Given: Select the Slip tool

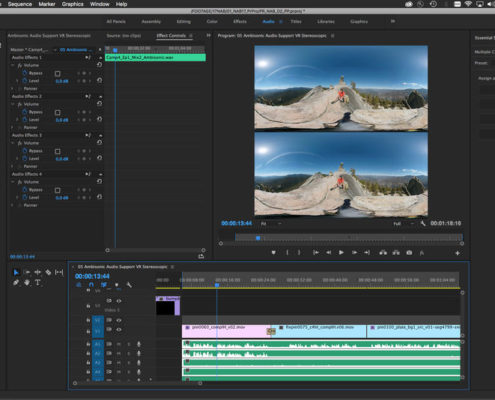Looking at the screenshot, I should (59, 272).
